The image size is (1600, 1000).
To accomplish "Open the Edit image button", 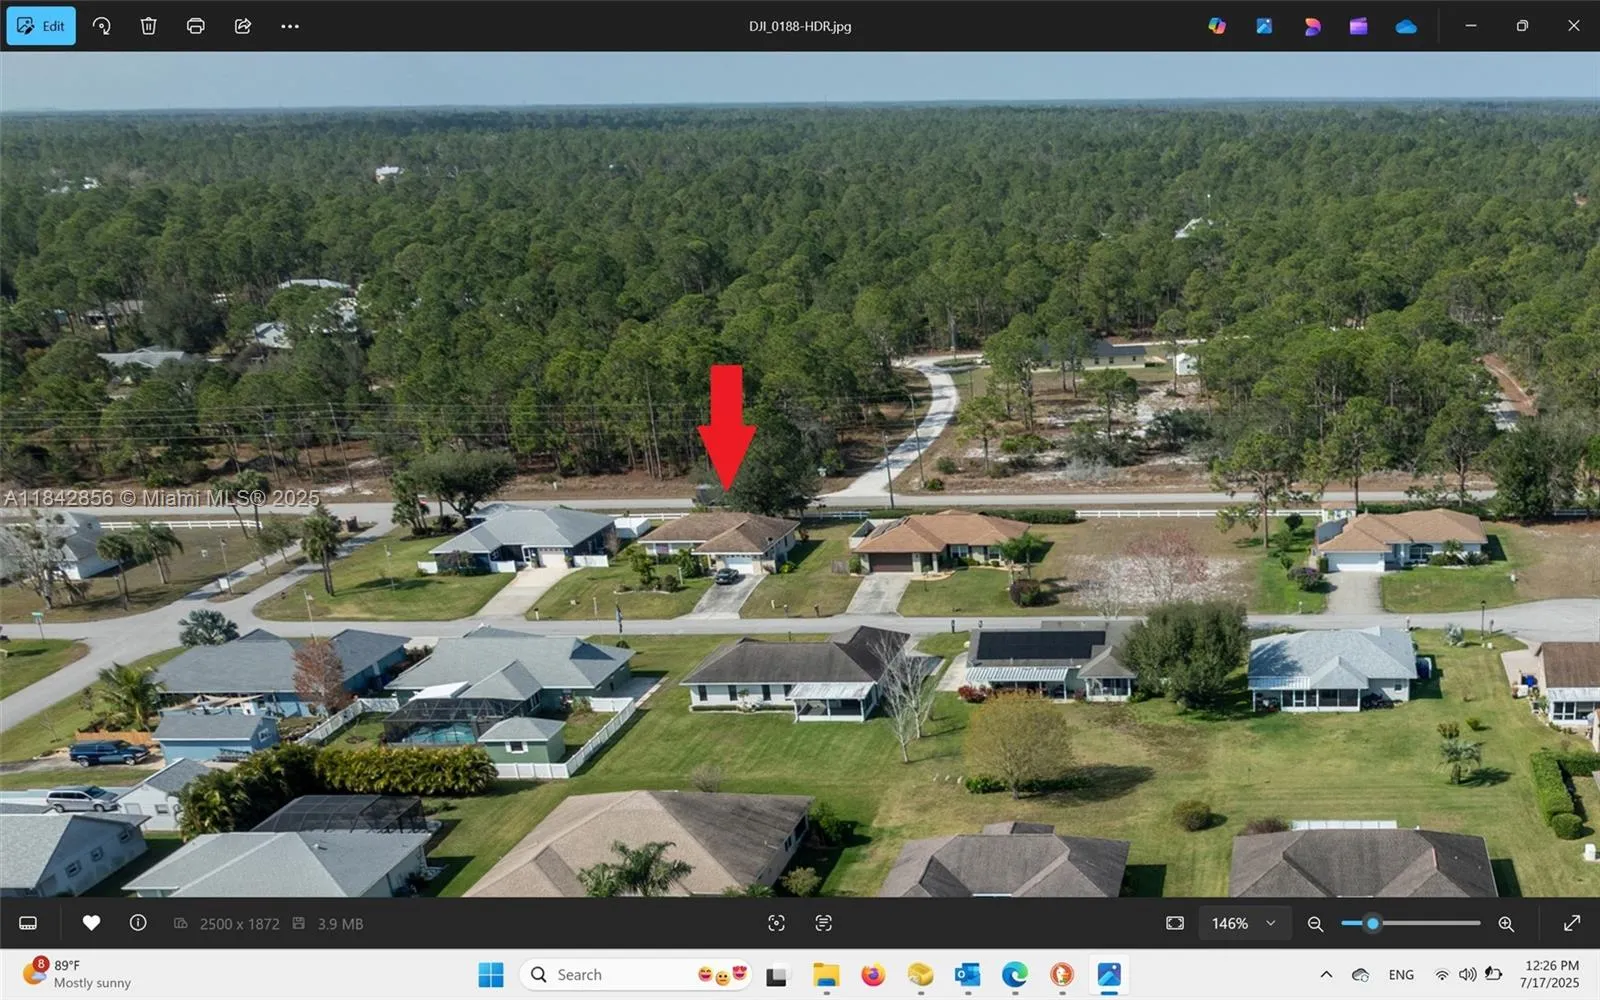I will [x=41, y=26].
